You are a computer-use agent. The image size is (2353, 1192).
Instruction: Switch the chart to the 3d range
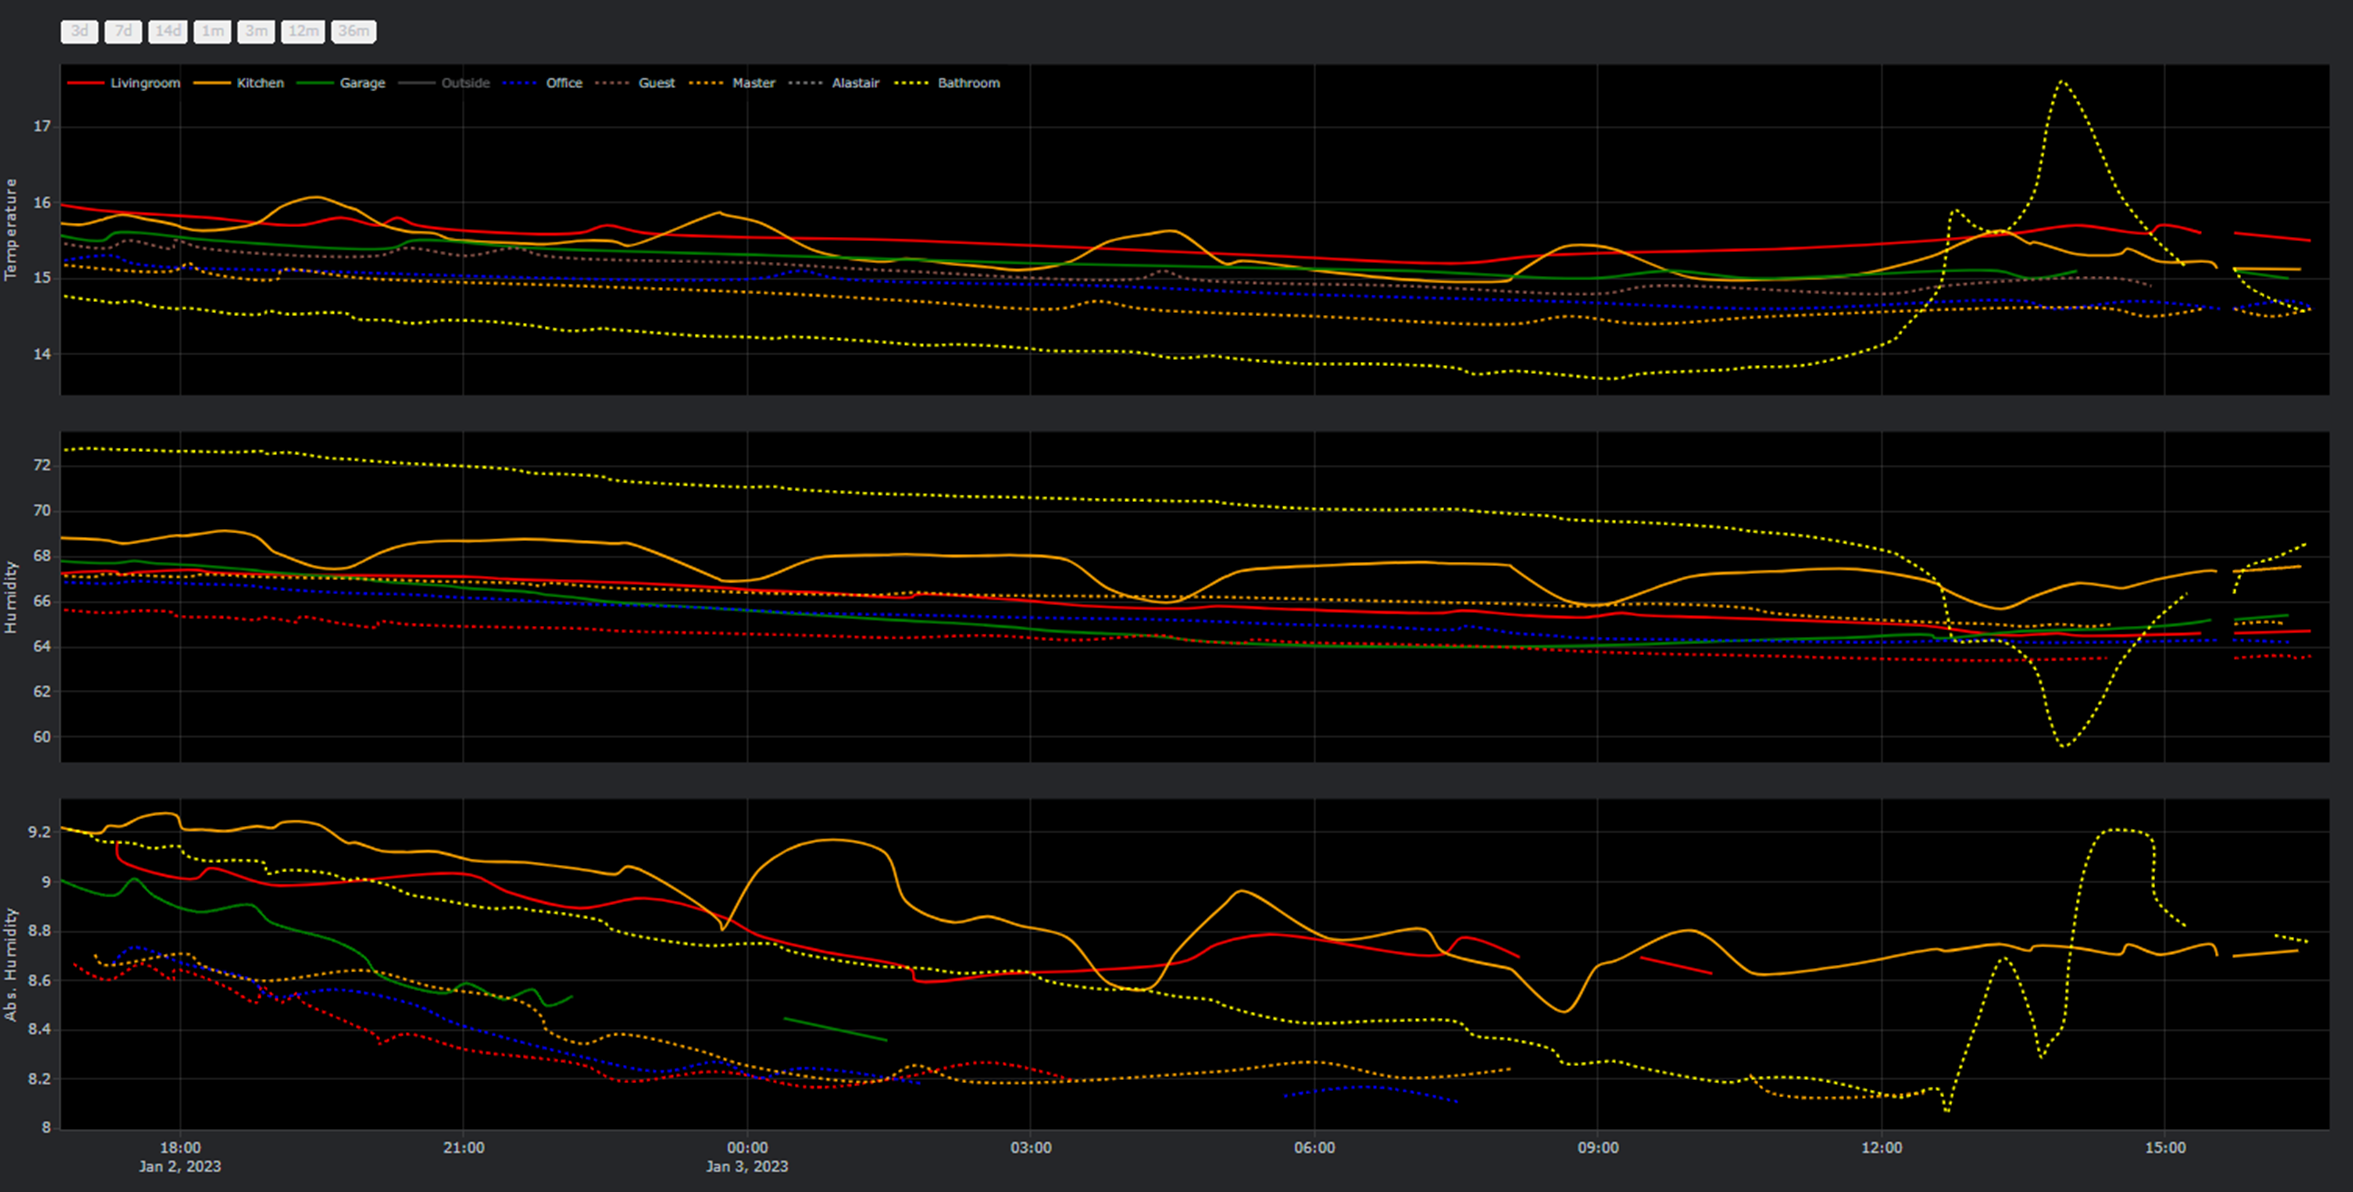[x=79, y=31]
